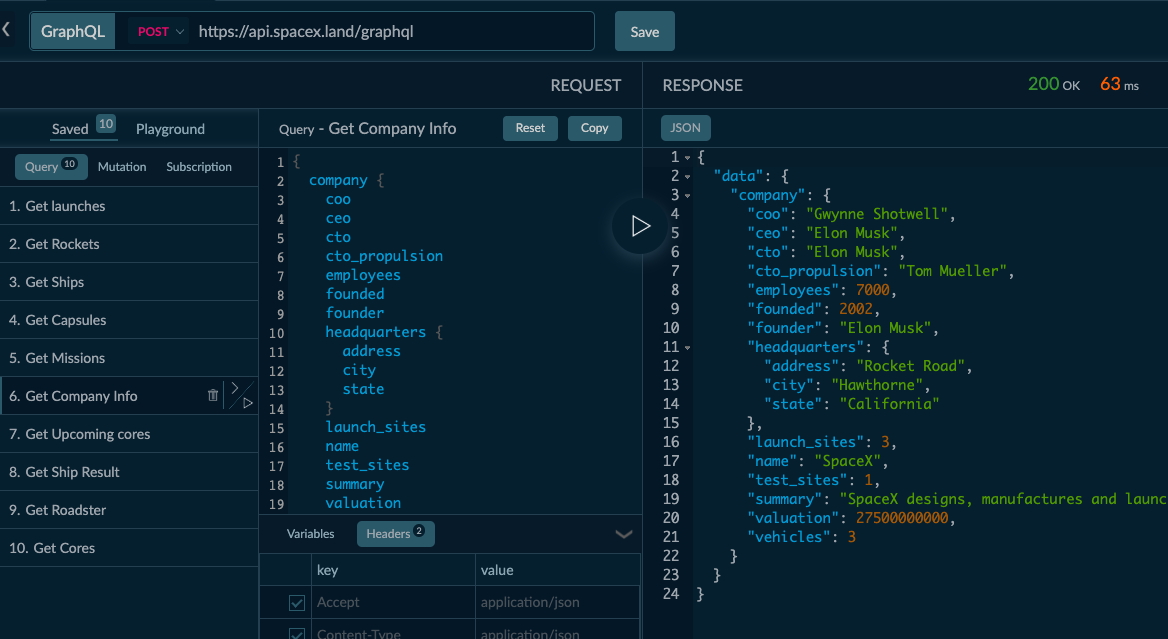The width and height of the screenshot is (1168, 639).
Task: Load Get Company Info via its chevron icon
Action: [235, 387]
